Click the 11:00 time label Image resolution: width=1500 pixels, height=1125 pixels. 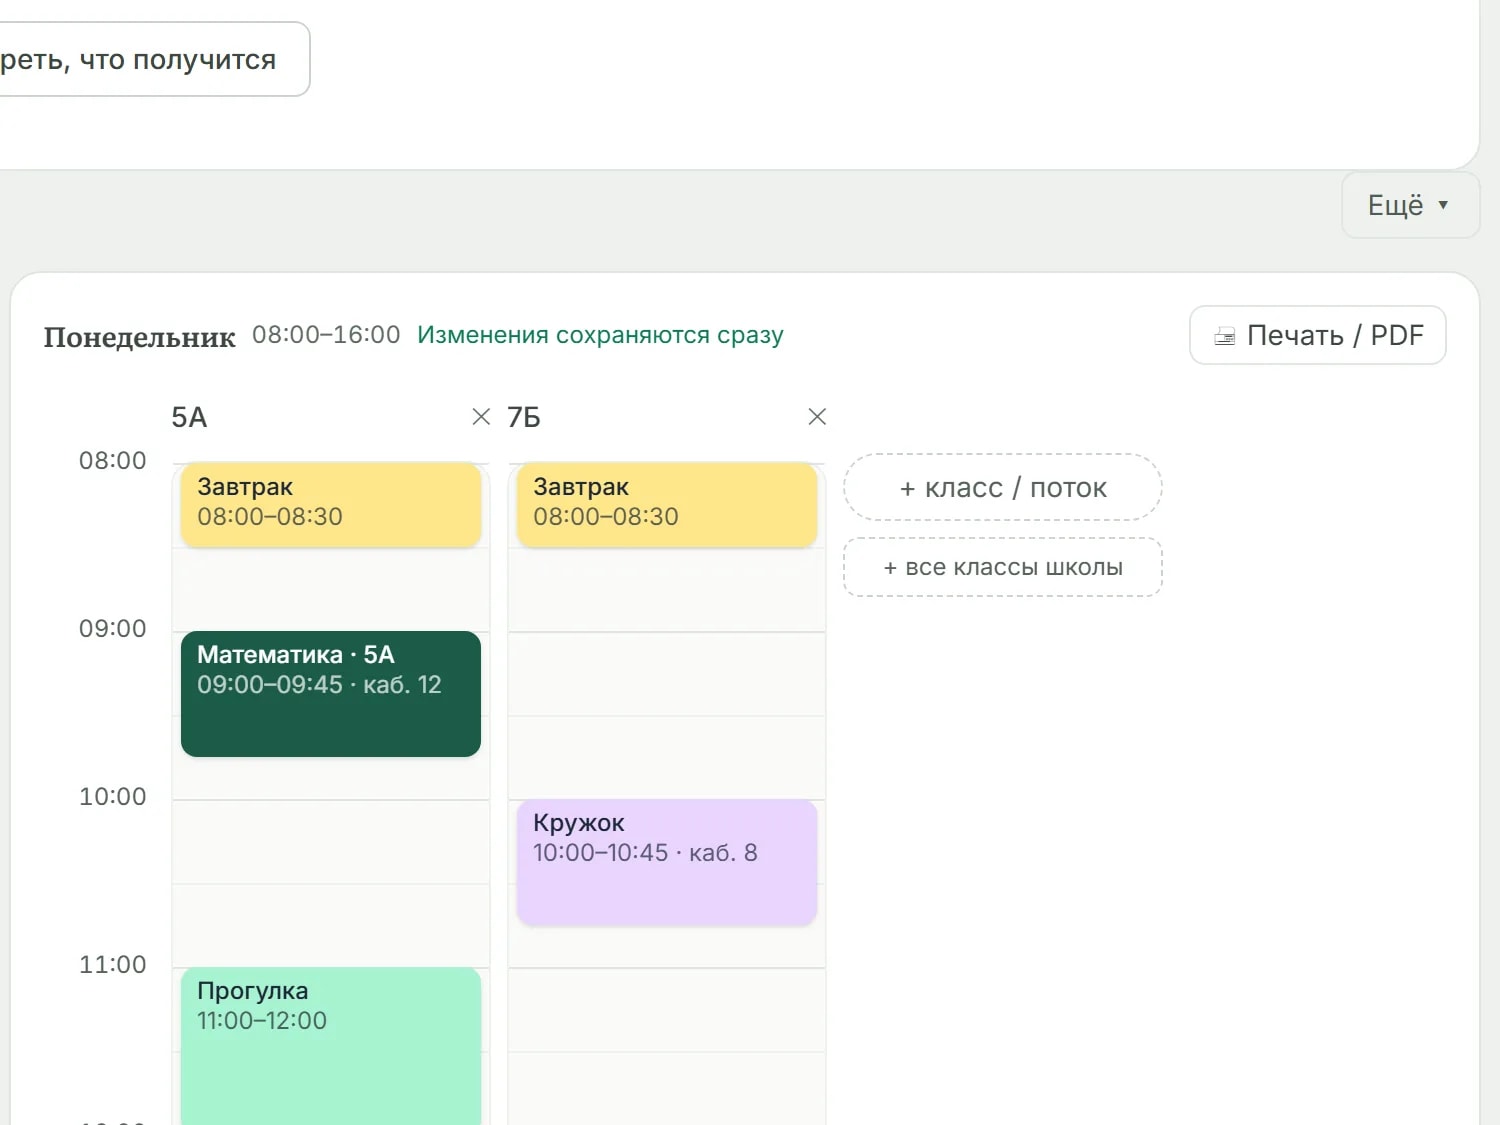tap(113, 965)
